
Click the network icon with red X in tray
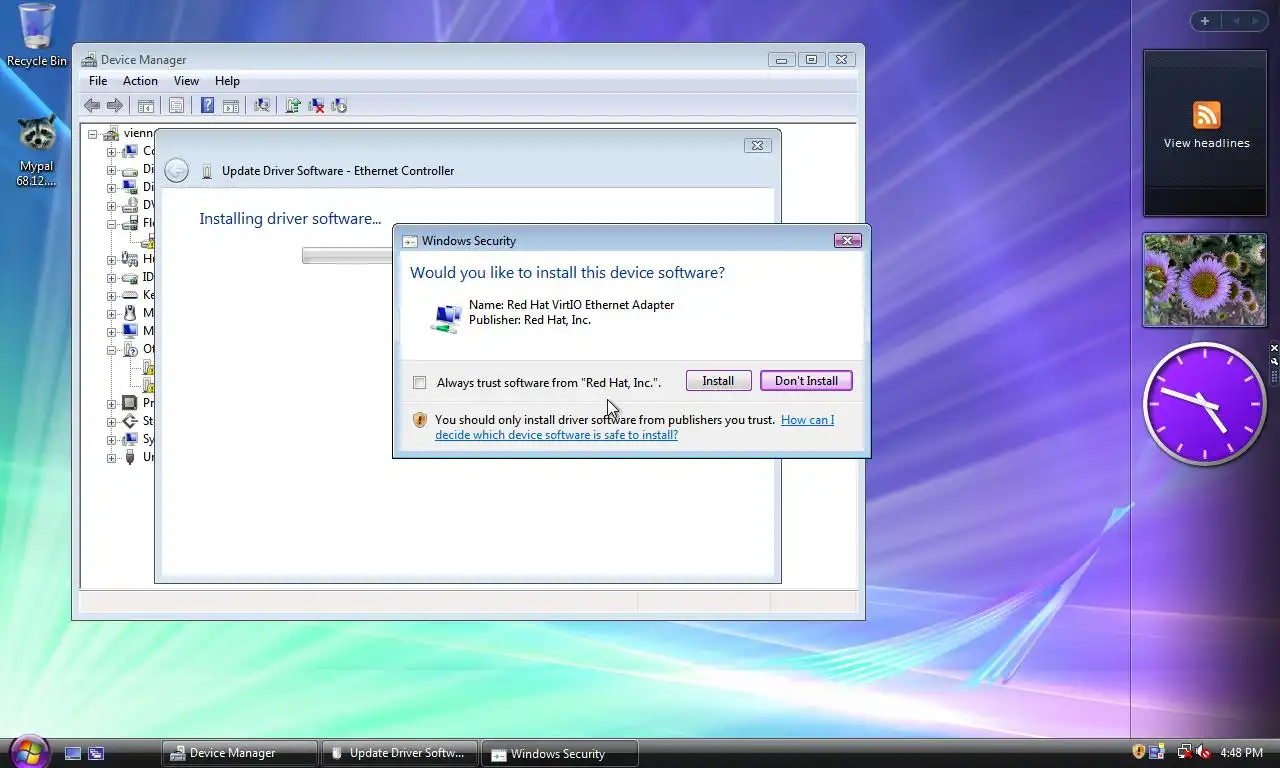1184,752
